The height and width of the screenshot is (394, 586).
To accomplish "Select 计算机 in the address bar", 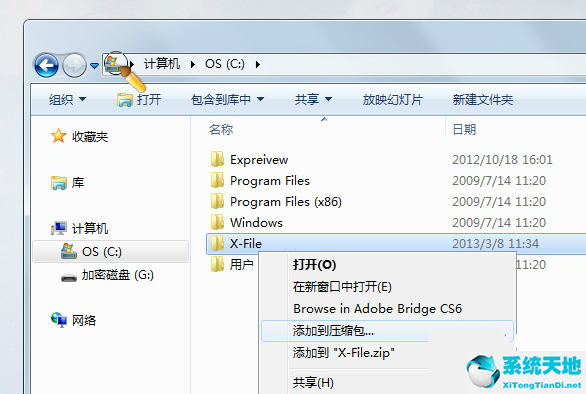I will tap(162, 64).
